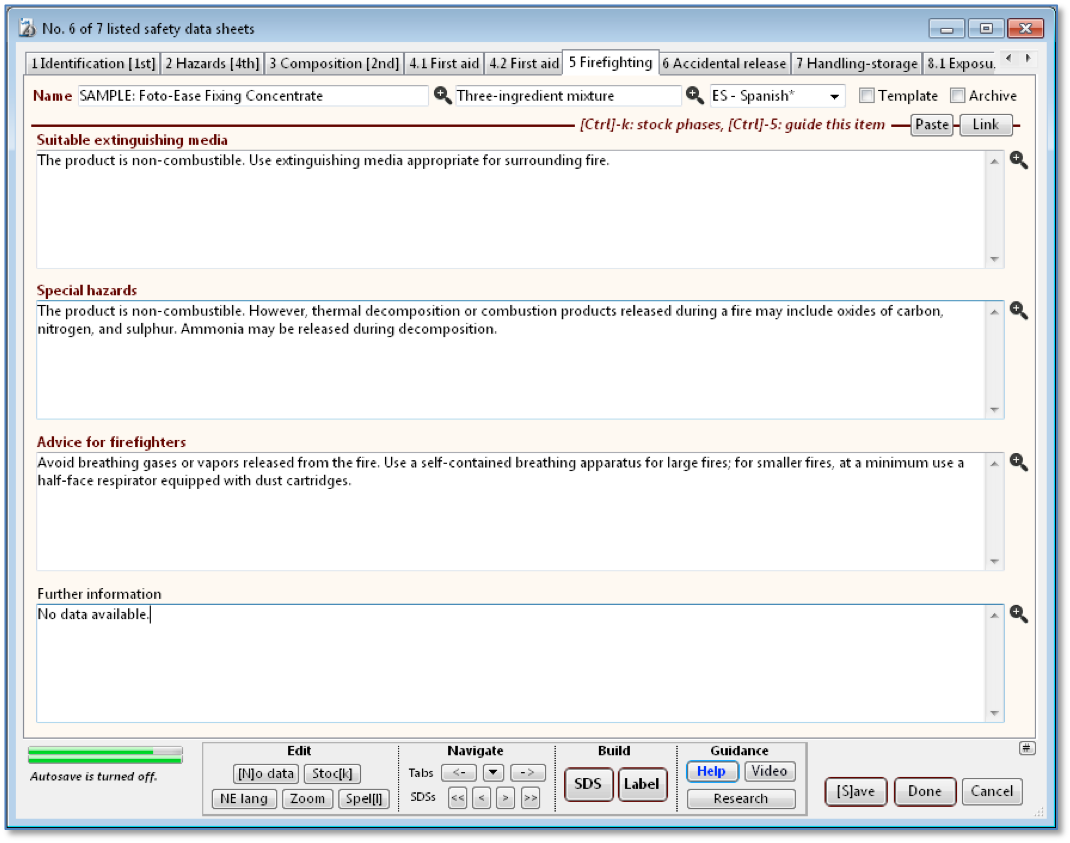1070x843 pixels.
Task: Close the safety data sheets window
Action: click(x=1026, y=29)
